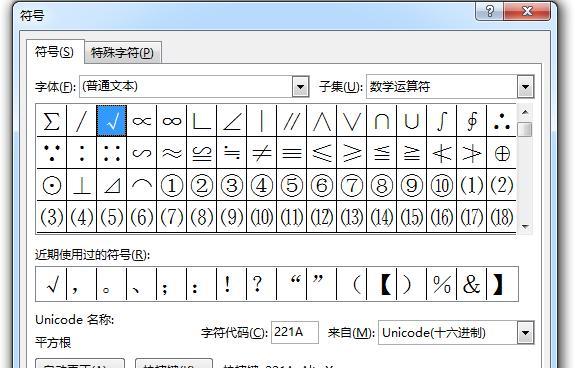Select the highlighted square root symbol in grid
575x368 pixels.
pos(112,121)
